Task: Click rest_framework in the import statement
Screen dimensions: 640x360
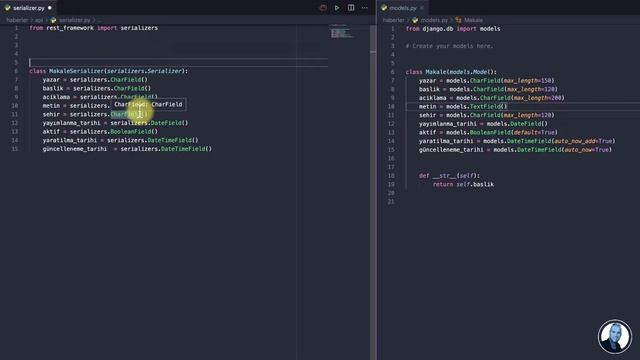Action: point(70,28)
